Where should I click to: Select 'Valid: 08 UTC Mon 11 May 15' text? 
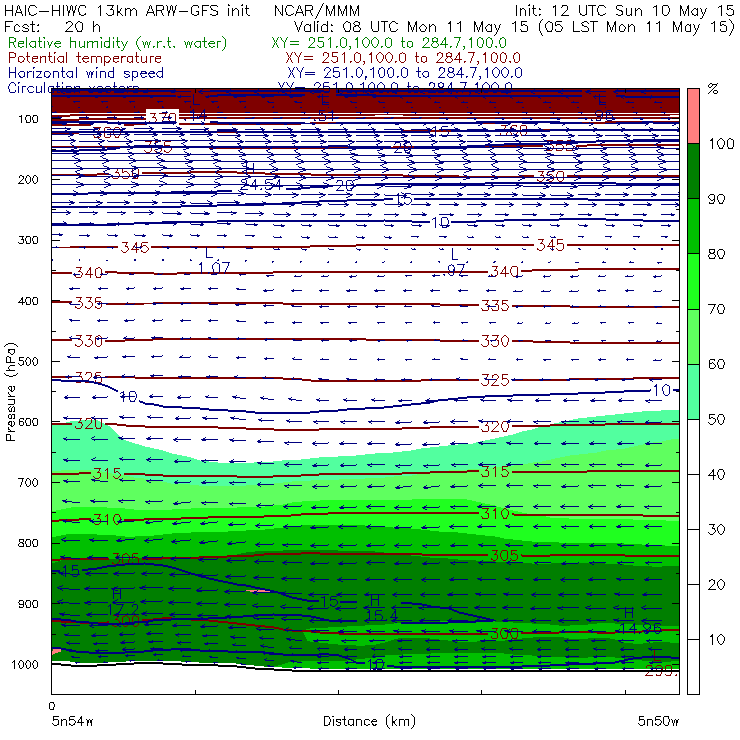412,26
